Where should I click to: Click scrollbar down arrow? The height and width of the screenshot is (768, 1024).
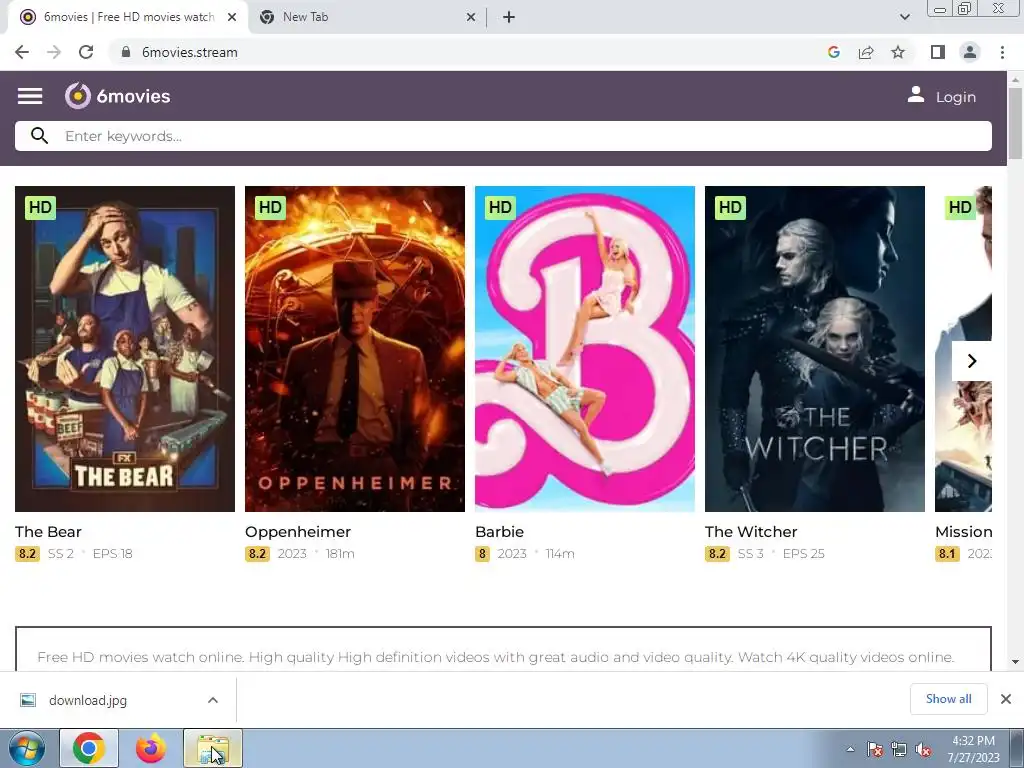(x=1015, y=662)
